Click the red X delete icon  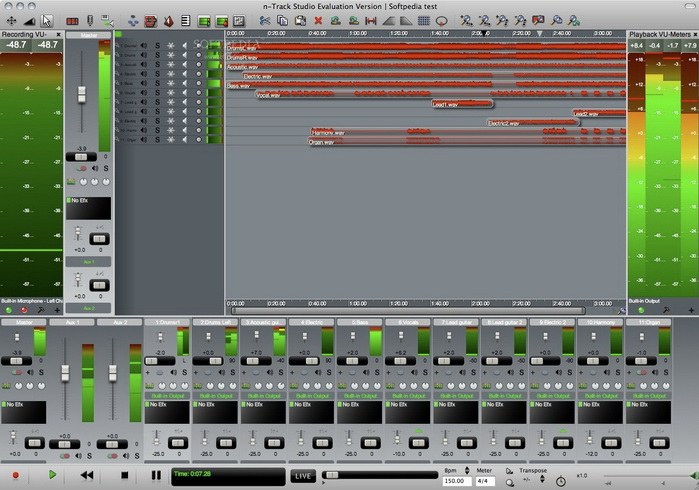point(318,20)
